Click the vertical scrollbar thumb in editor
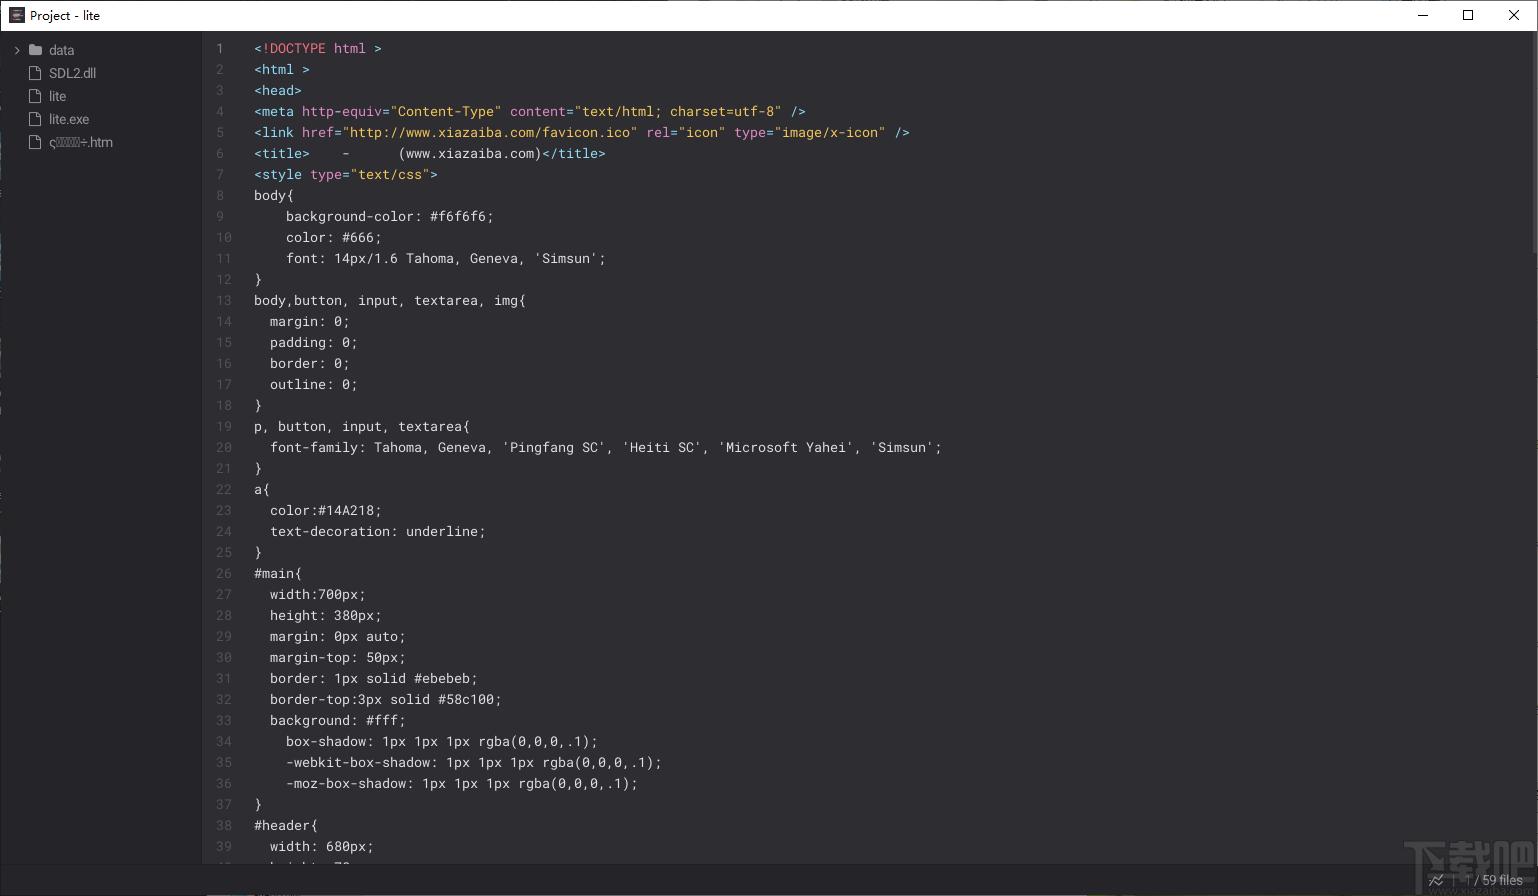 (1534, 140)
